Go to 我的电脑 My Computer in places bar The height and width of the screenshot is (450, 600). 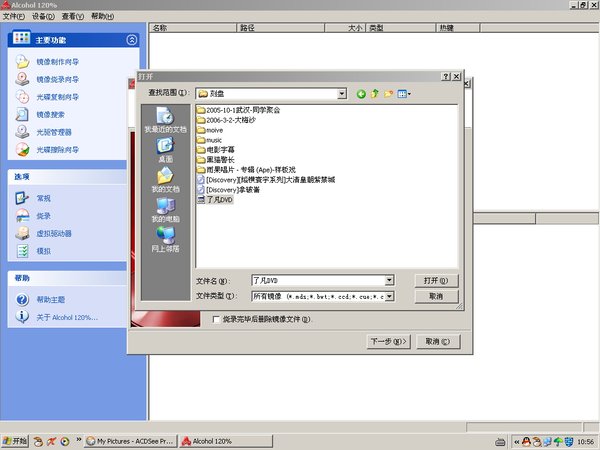pyautogui.click(x=165, y=210)
